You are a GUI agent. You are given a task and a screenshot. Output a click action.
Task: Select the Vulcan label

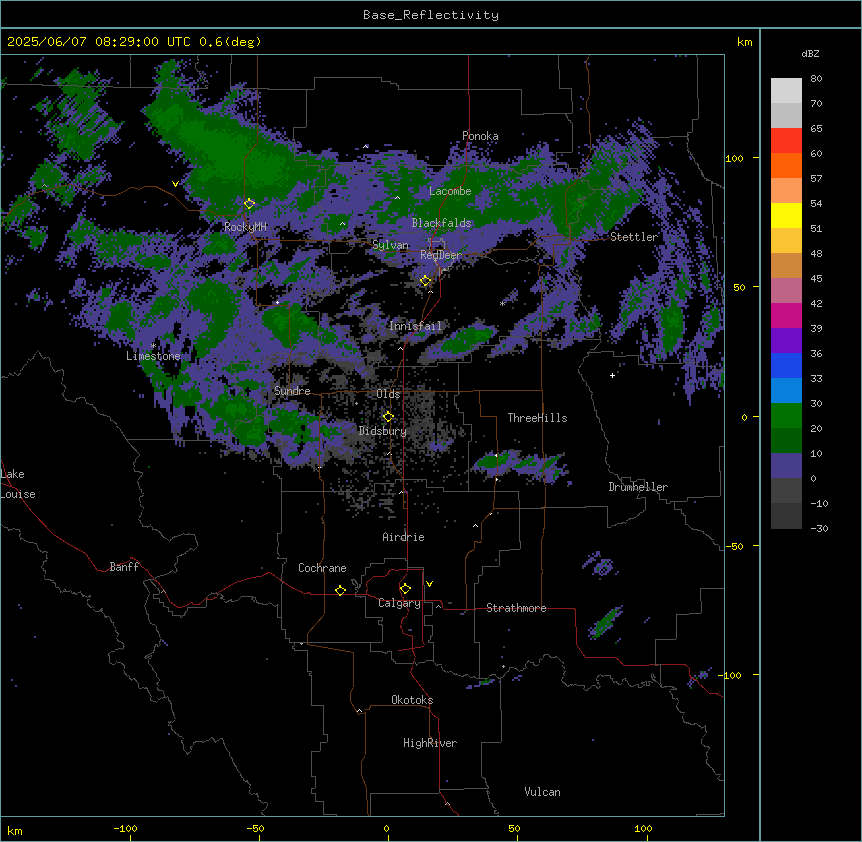[542, 792]
